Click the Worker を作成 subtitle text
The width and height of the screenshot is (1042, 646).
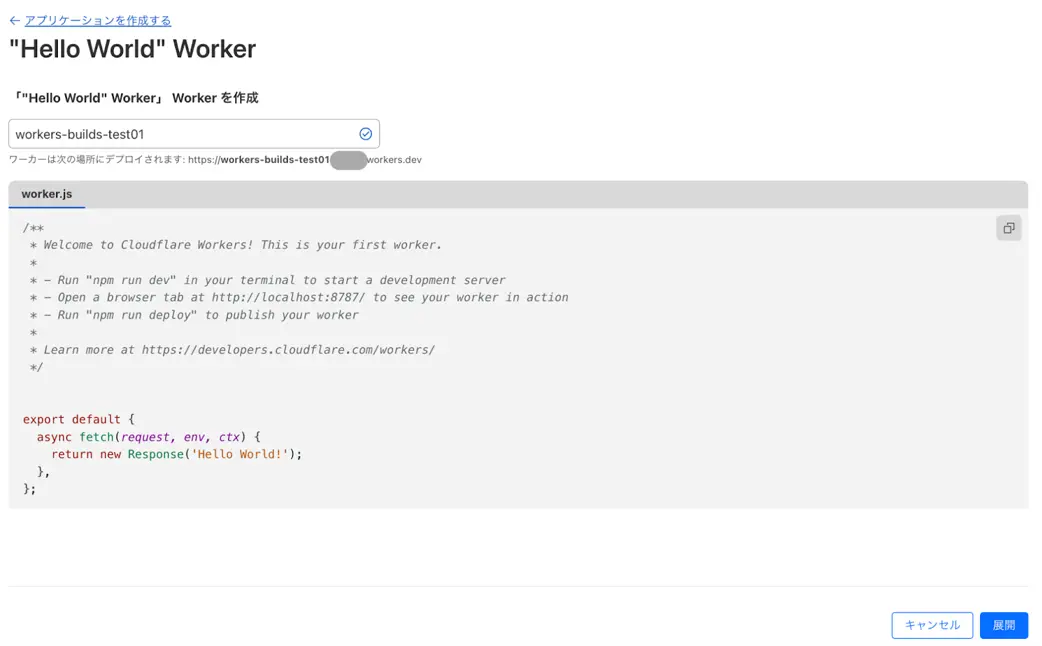click(x=135, y=98)
